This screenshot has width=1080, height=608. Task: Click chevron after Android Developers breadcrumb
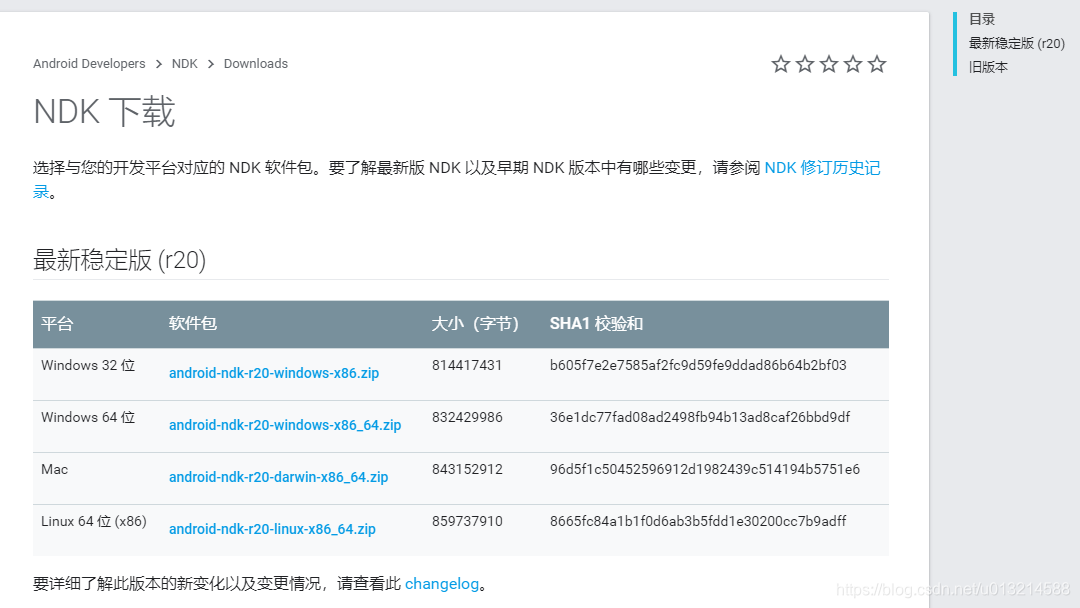(158, 64)
